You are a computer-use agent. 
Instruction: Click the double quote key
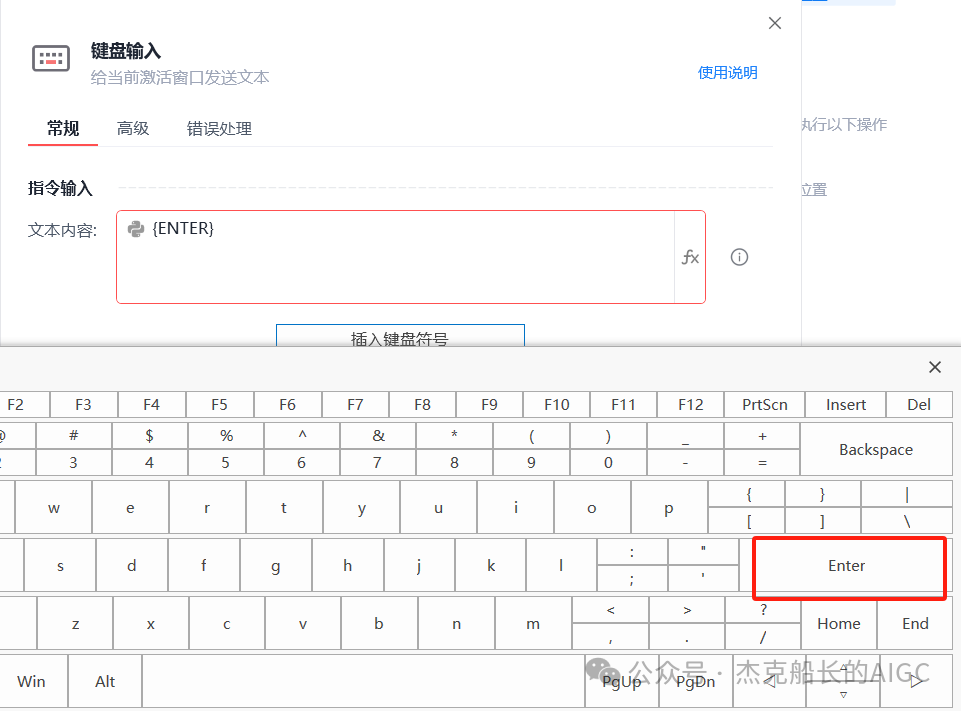click(703, 552)
